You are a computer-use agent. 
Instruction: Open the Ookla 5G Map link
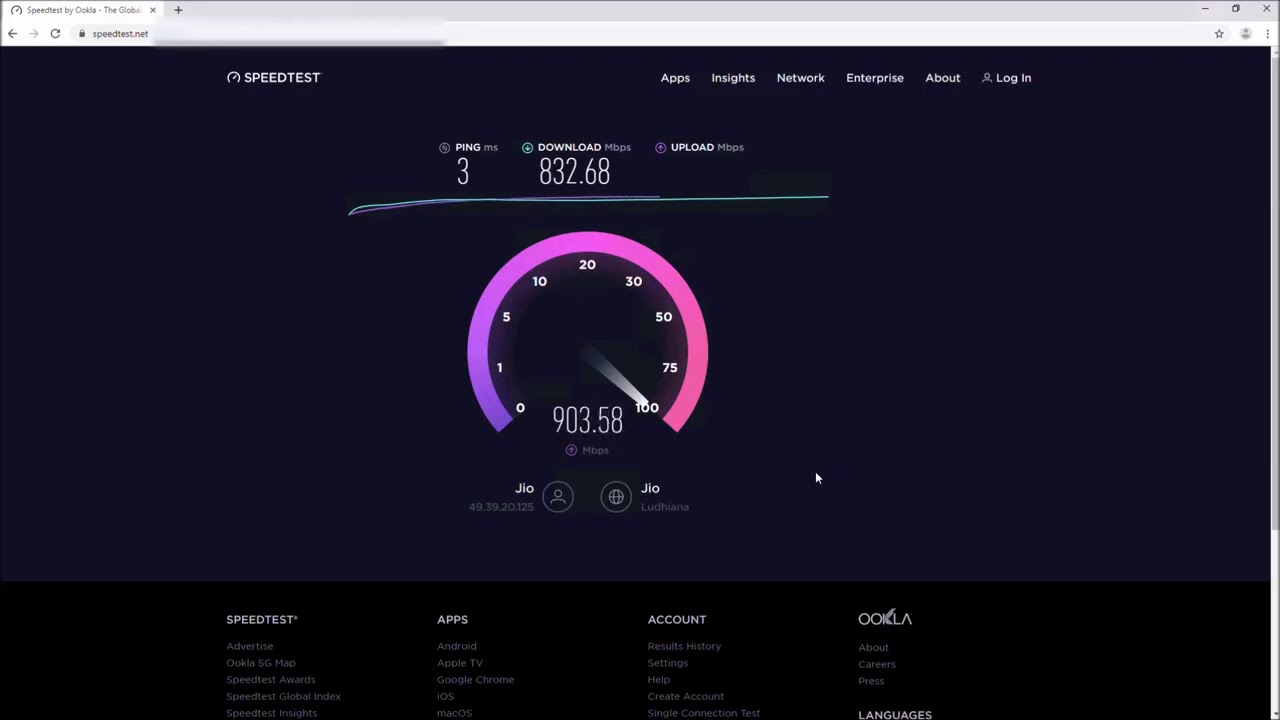(261, 663)
